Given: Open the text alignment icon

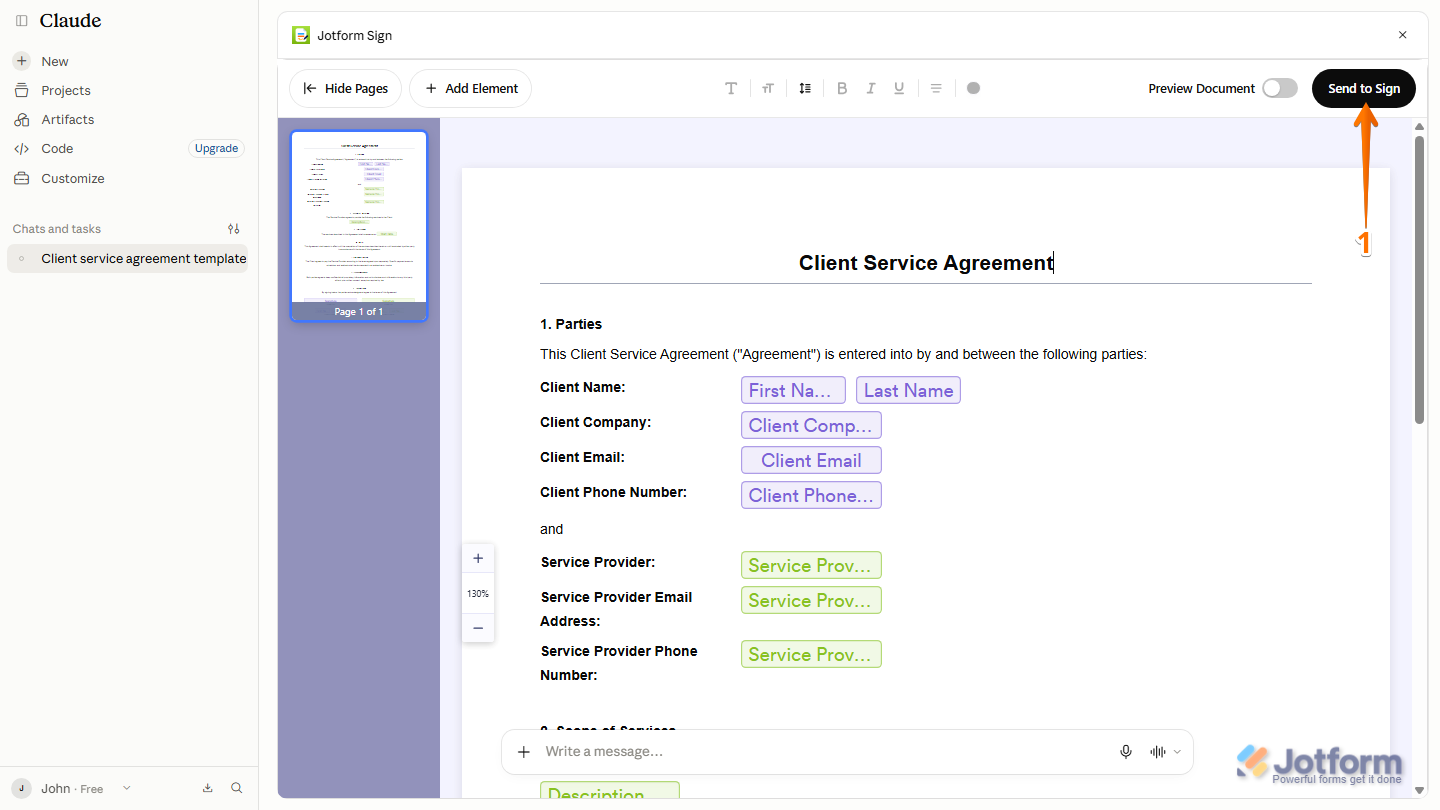Looking at the screenshot, I should click(936, 88).
